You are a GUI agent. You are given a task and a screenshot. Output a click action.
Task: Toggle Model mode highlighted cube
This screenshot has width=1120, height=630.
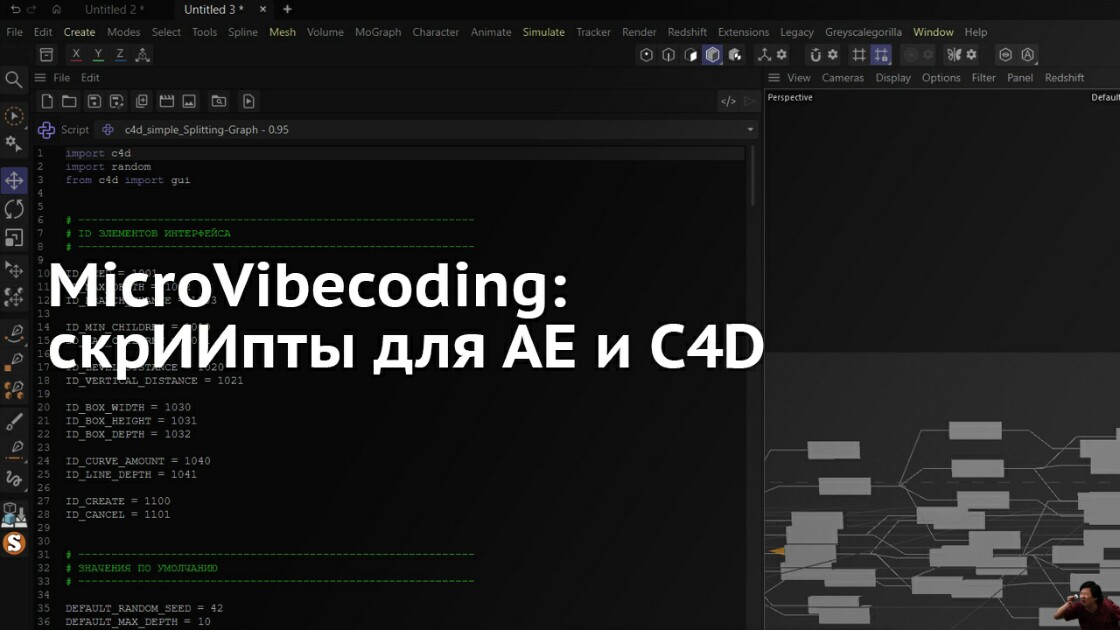tap(713, 55)
